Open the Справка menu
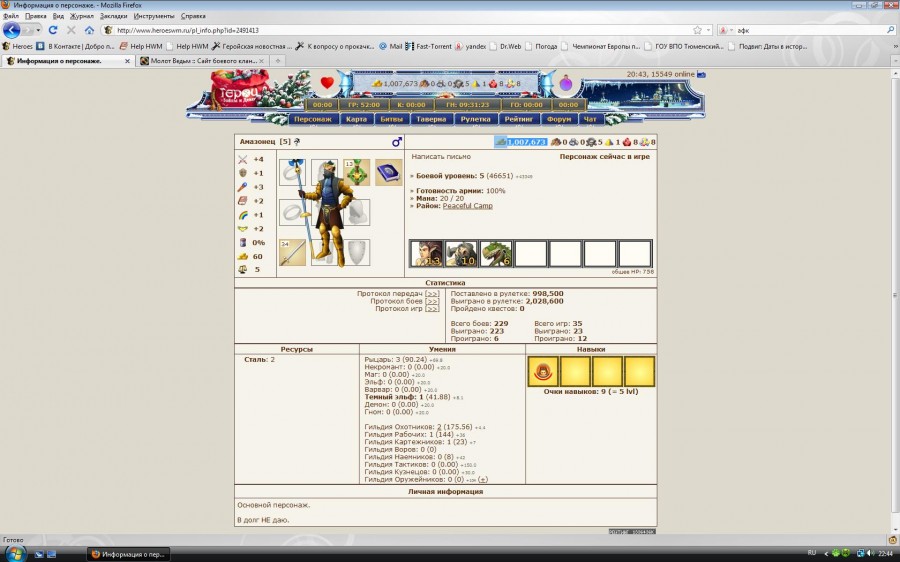 point(193,16)
